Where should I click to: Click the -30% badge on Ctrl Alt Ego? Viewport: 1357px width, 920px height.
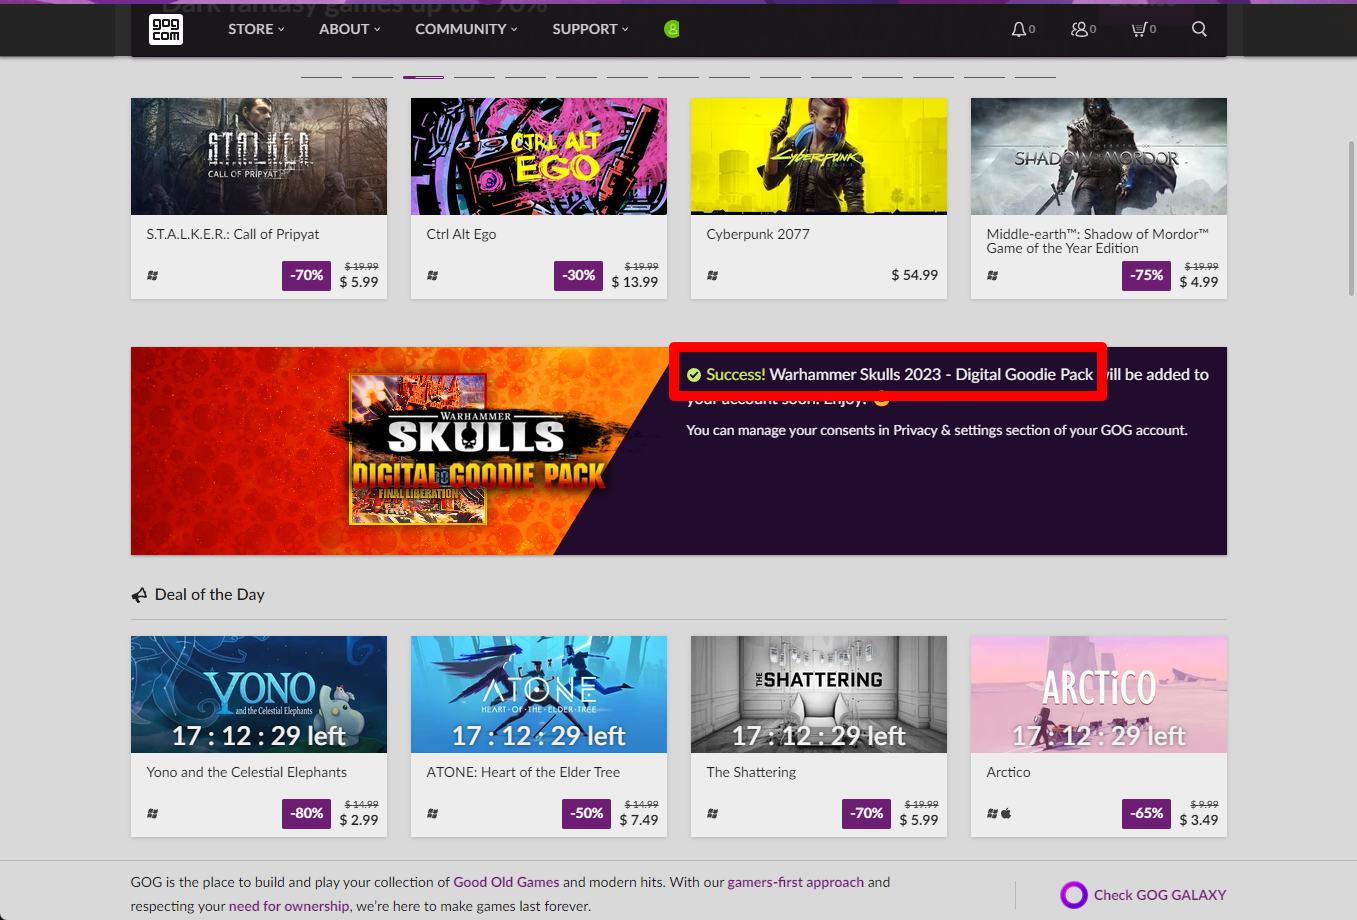(578, 275)
